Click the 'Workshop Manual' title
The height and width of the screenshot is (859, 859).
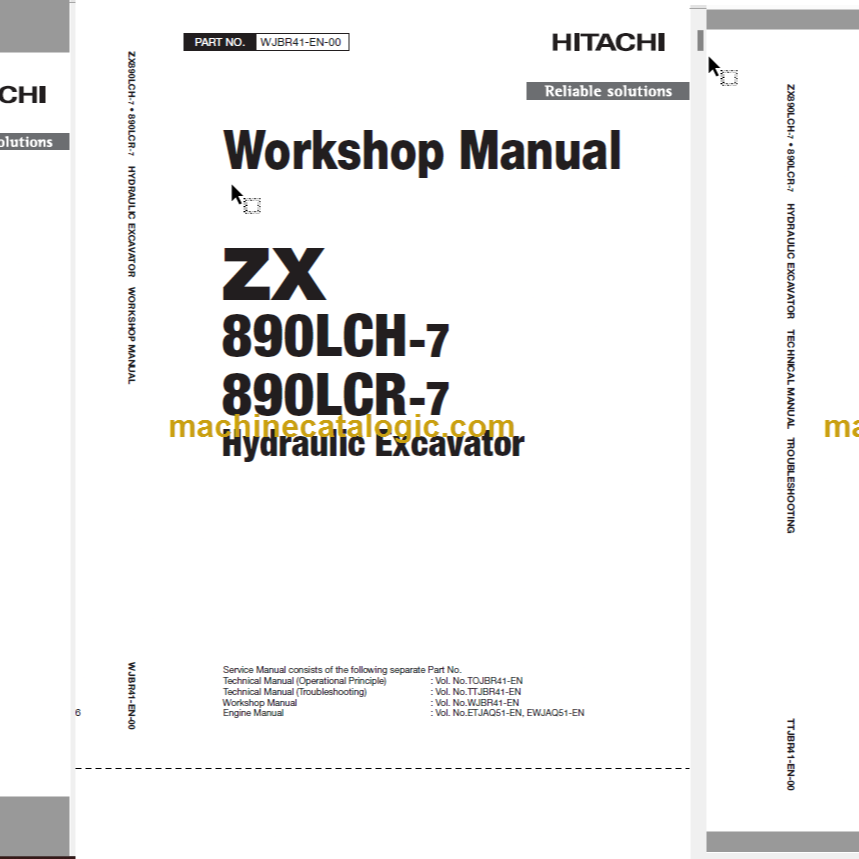422,152
